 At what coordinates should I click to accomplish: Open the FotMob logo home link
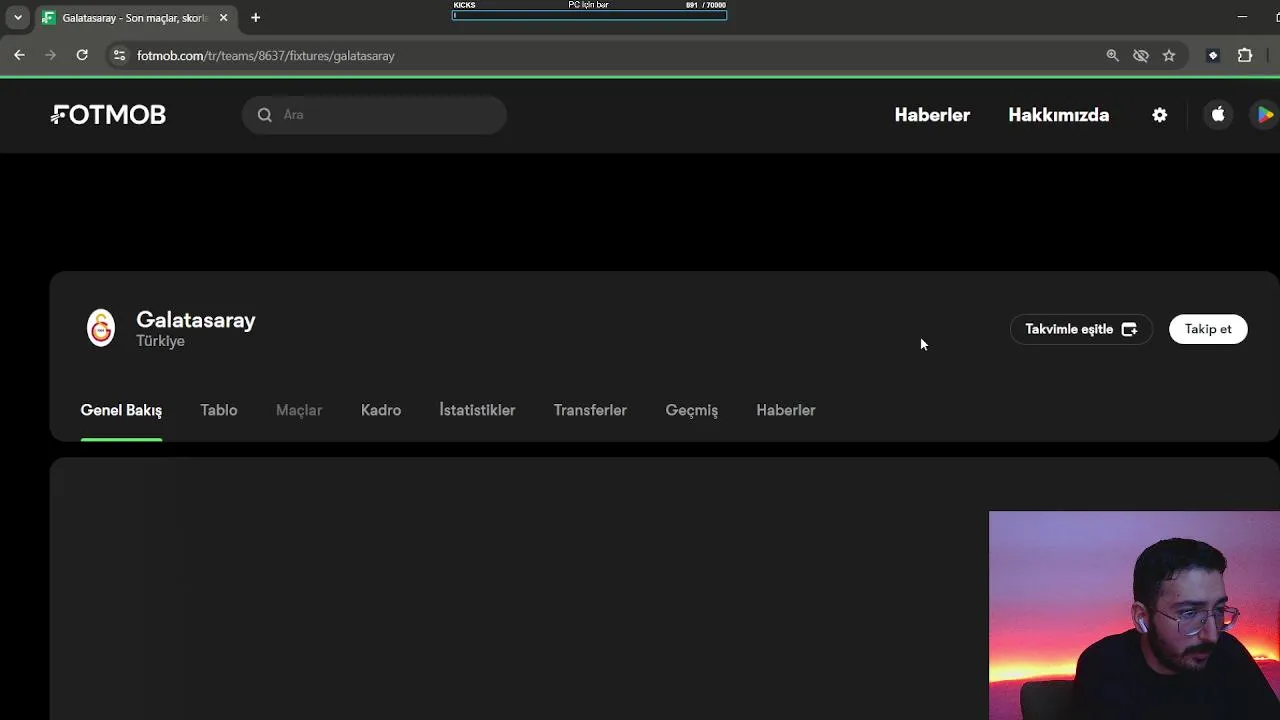click(x=109, y=115)
